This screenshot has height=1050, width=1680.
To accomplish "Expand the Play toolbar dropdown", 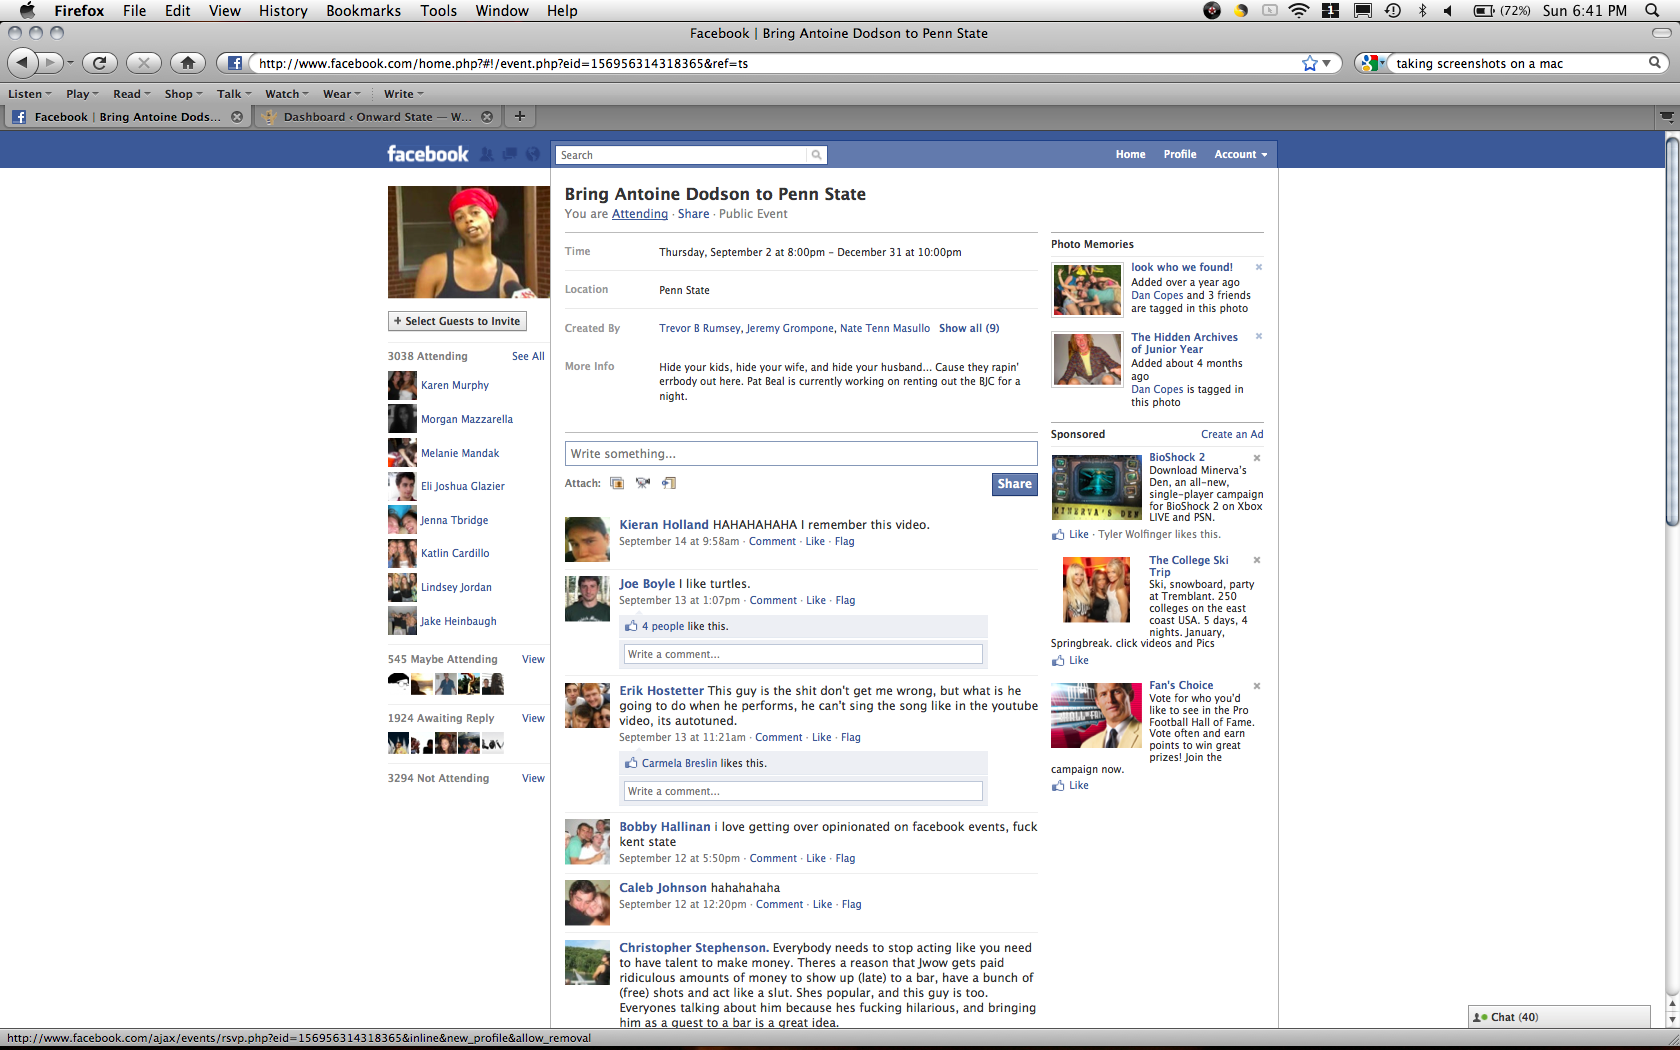I will (82, 94).
